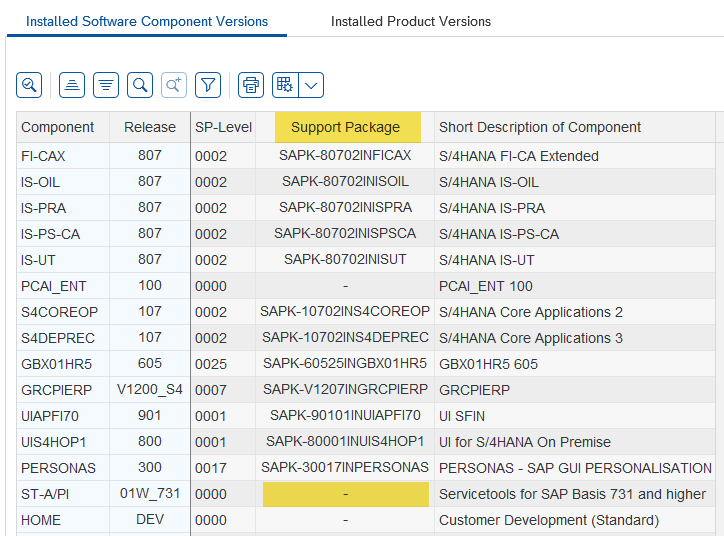
Task: Expand the layout dropdown arrow
Action: 311,85
